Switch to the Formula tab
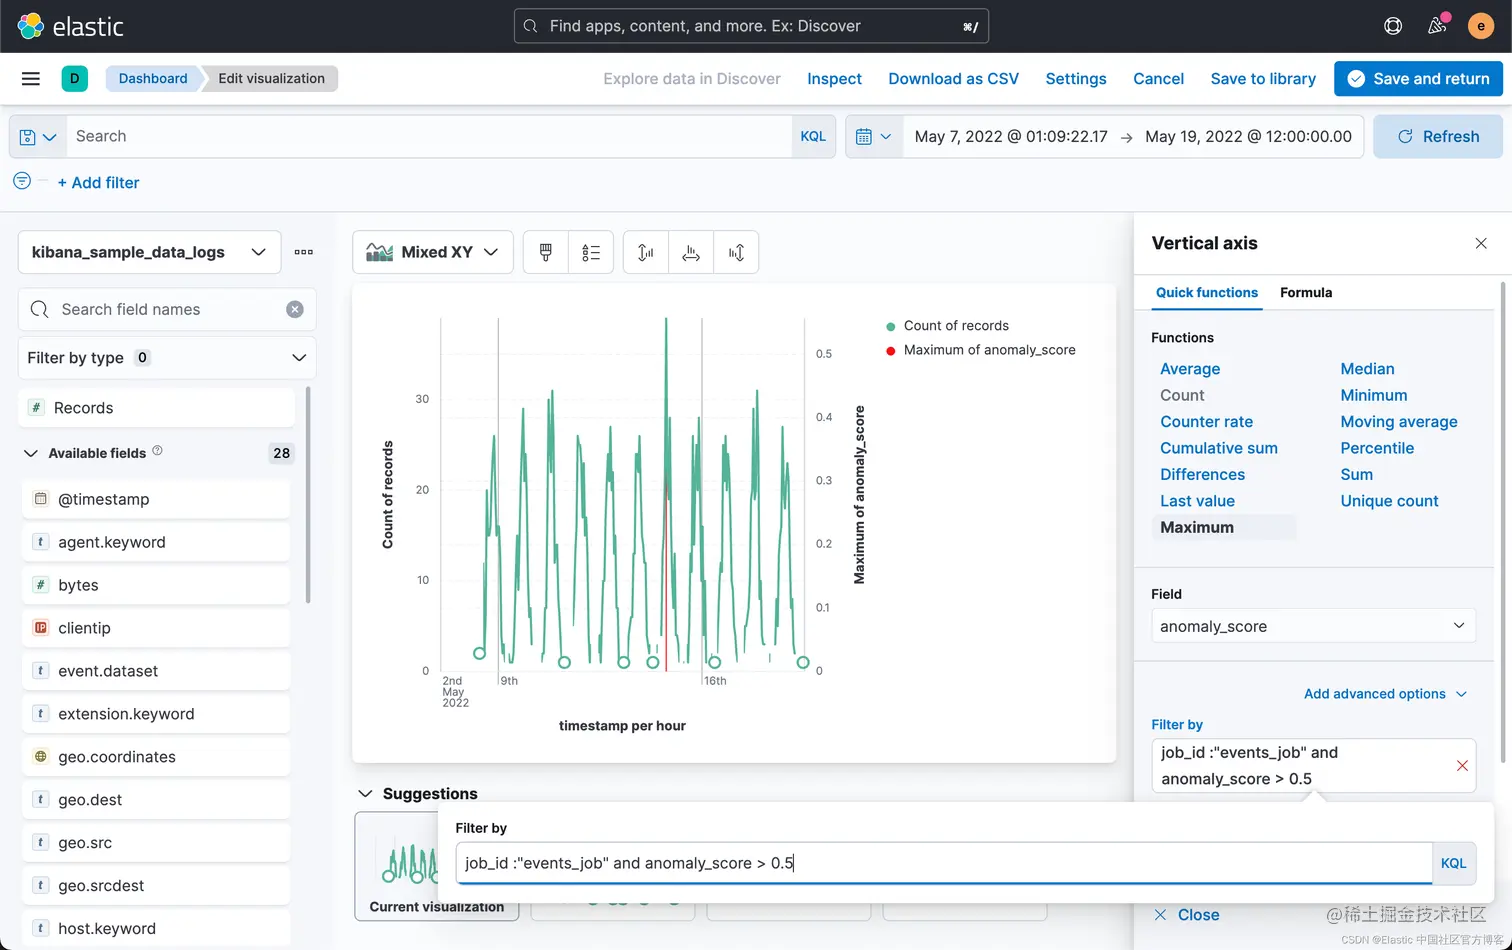The height and width of the screenshot is (950, 1512). tap(1306, 292)
